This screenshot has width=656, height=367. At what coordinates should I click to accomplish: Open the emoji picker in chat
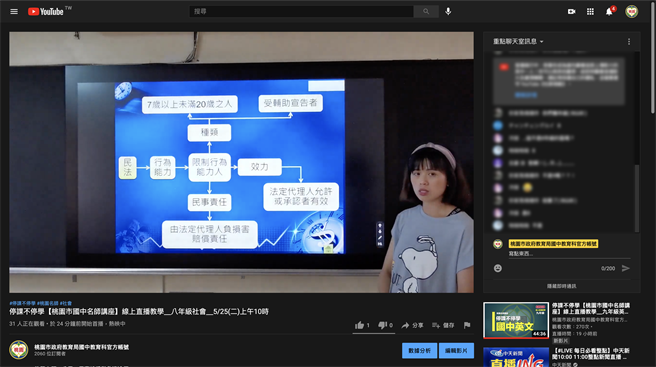[497, 268]
